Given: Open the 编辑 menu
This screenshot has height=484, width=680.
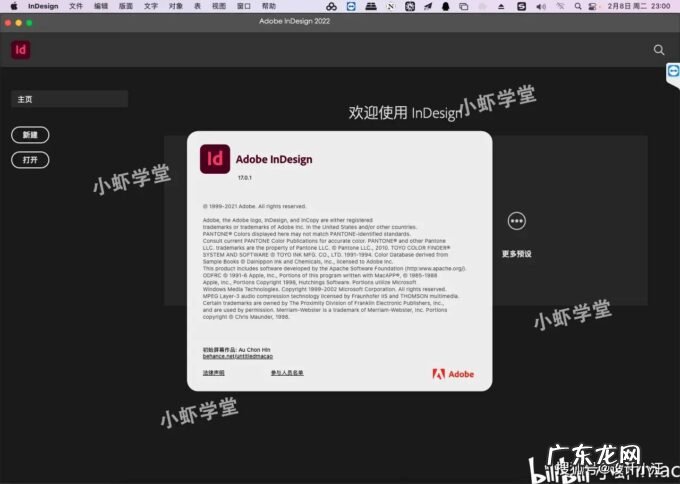Looking at the screenshot, I should coord(101,6).
